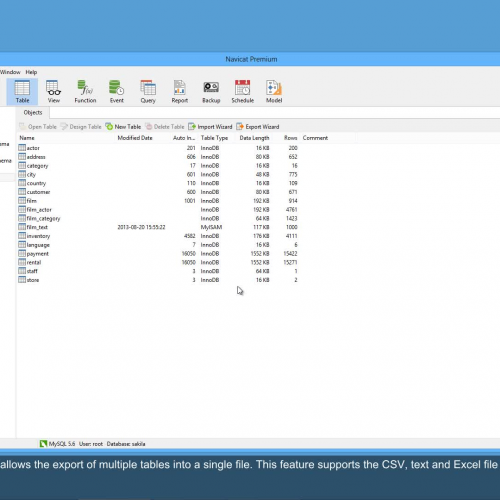Image resolution: width=500 pixels, height=500 pixels.
Task: Click the actor table icon
Action: click(22, 147)
